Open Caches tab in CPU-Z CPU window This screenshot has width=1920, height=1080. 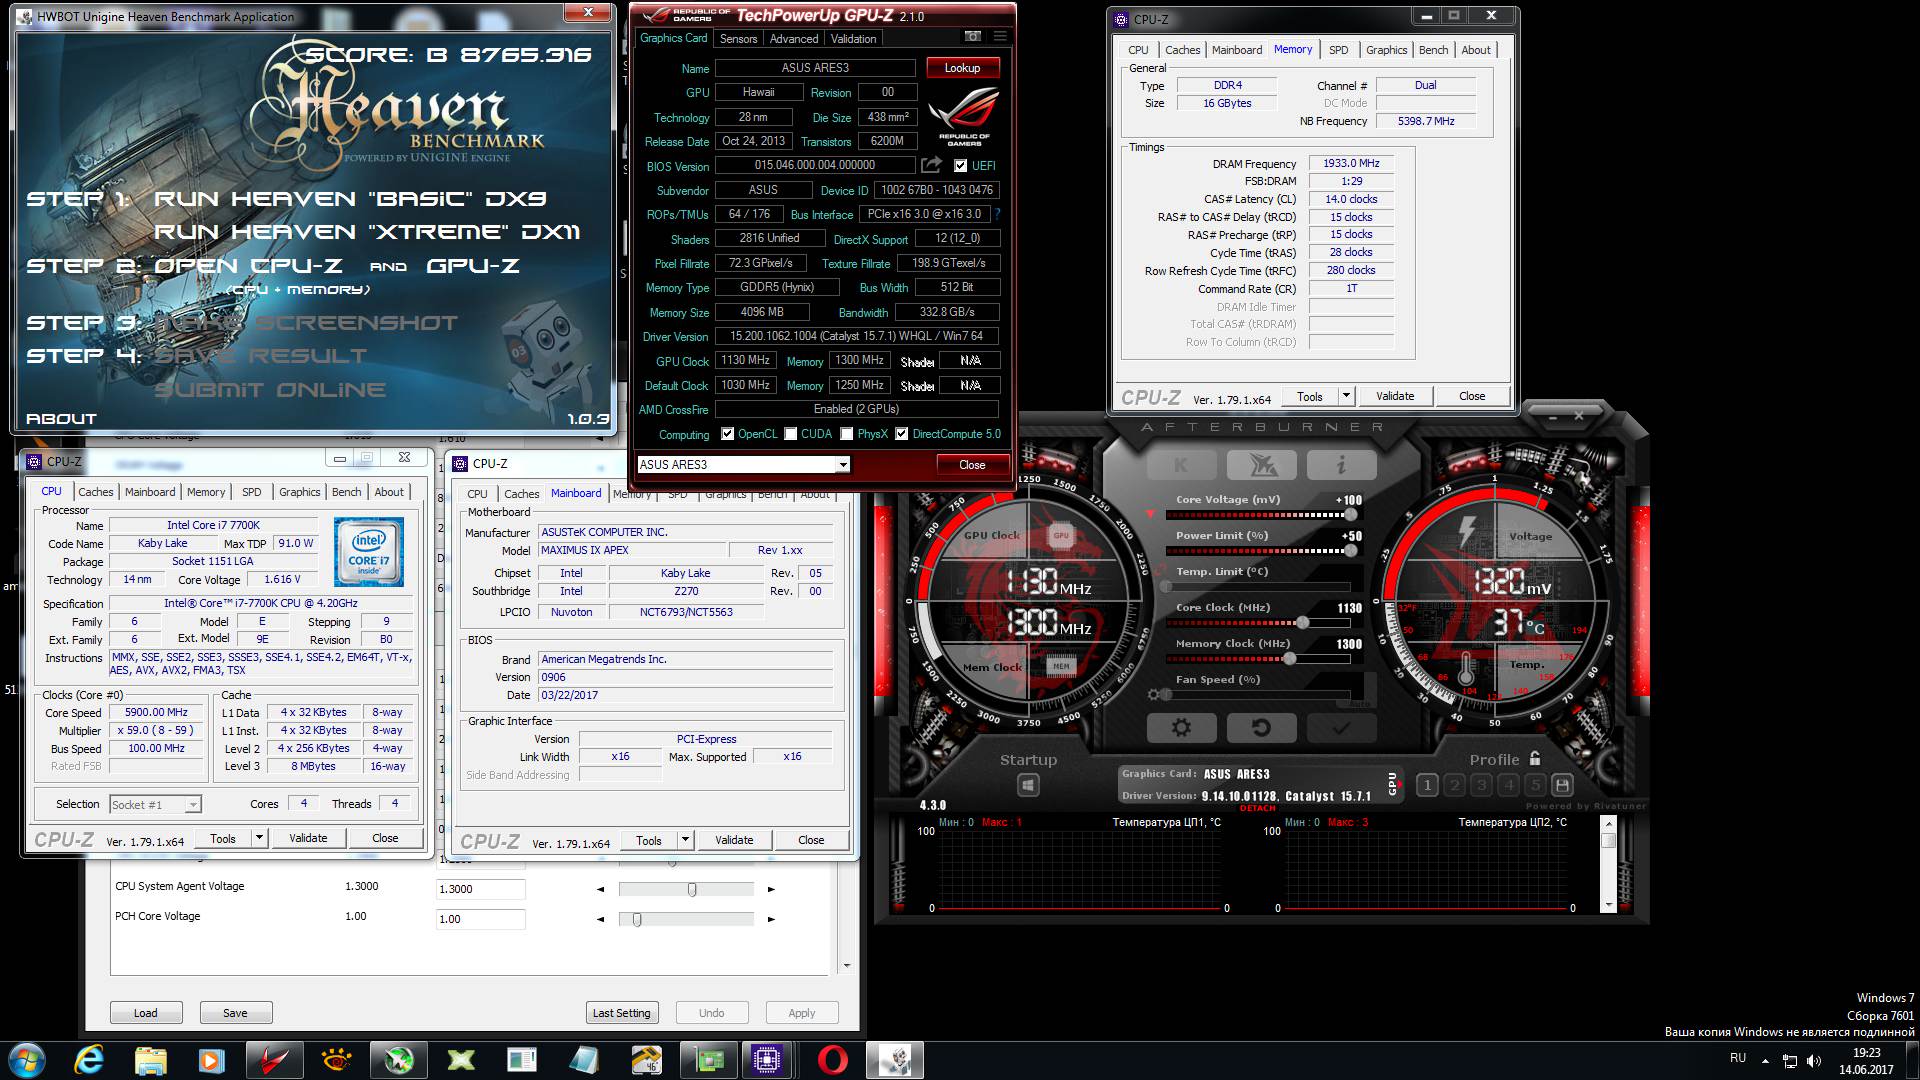click(x=96, y=492)
